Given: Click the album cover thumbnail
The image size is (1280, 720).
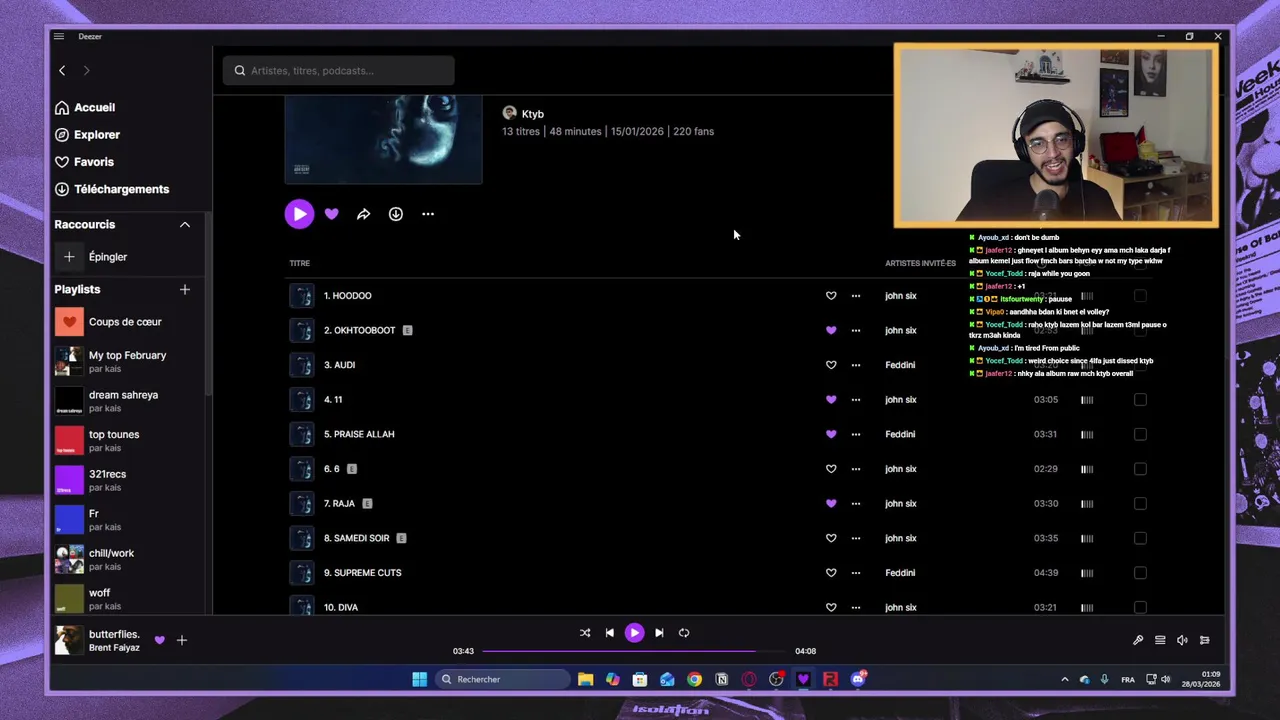Looking at the screenshot, I should [x=383, y=140].
